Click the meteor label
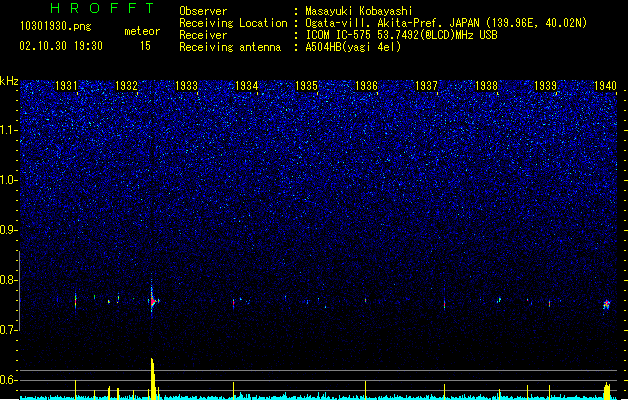 (142, 31)
